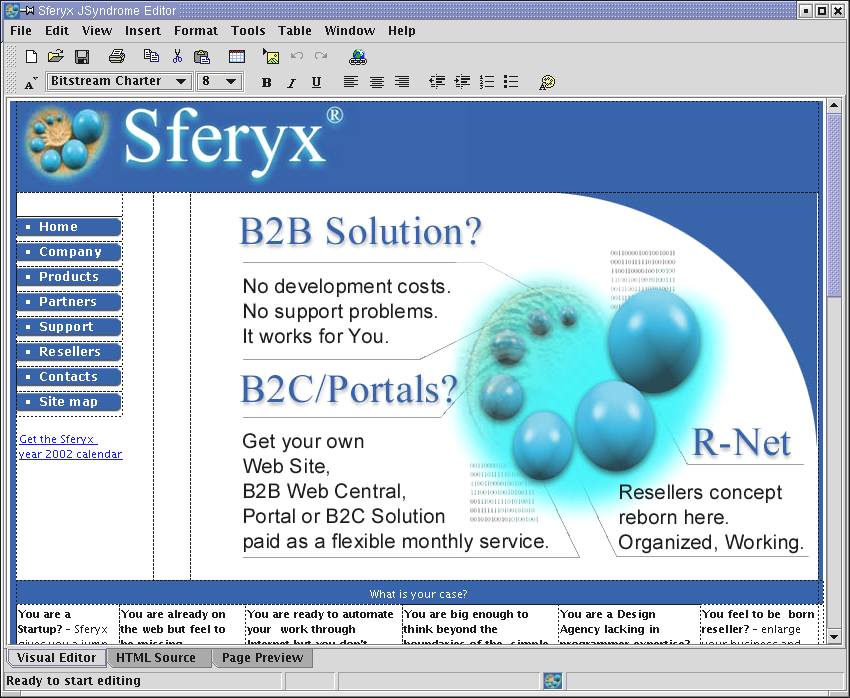
Task: Open the Format menu
Action: coord(195,31)
